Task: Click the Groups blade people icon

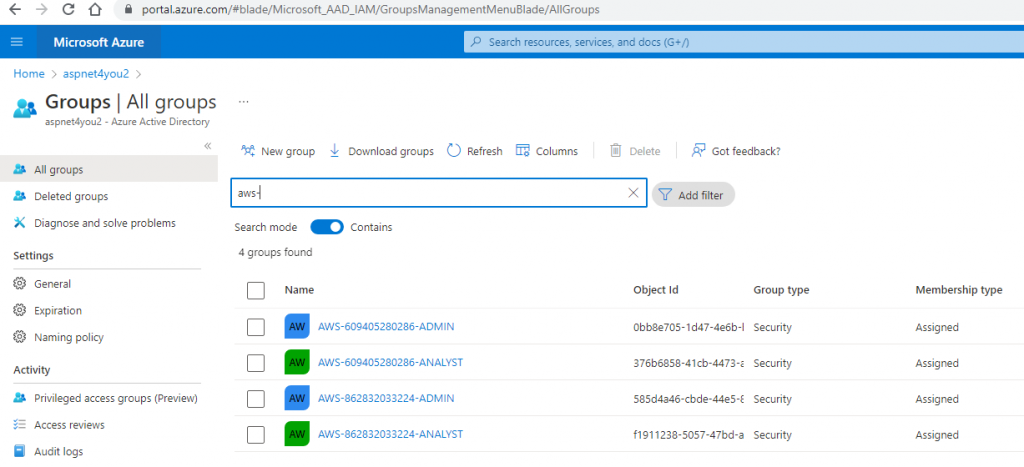Action: tap(25, 108)
